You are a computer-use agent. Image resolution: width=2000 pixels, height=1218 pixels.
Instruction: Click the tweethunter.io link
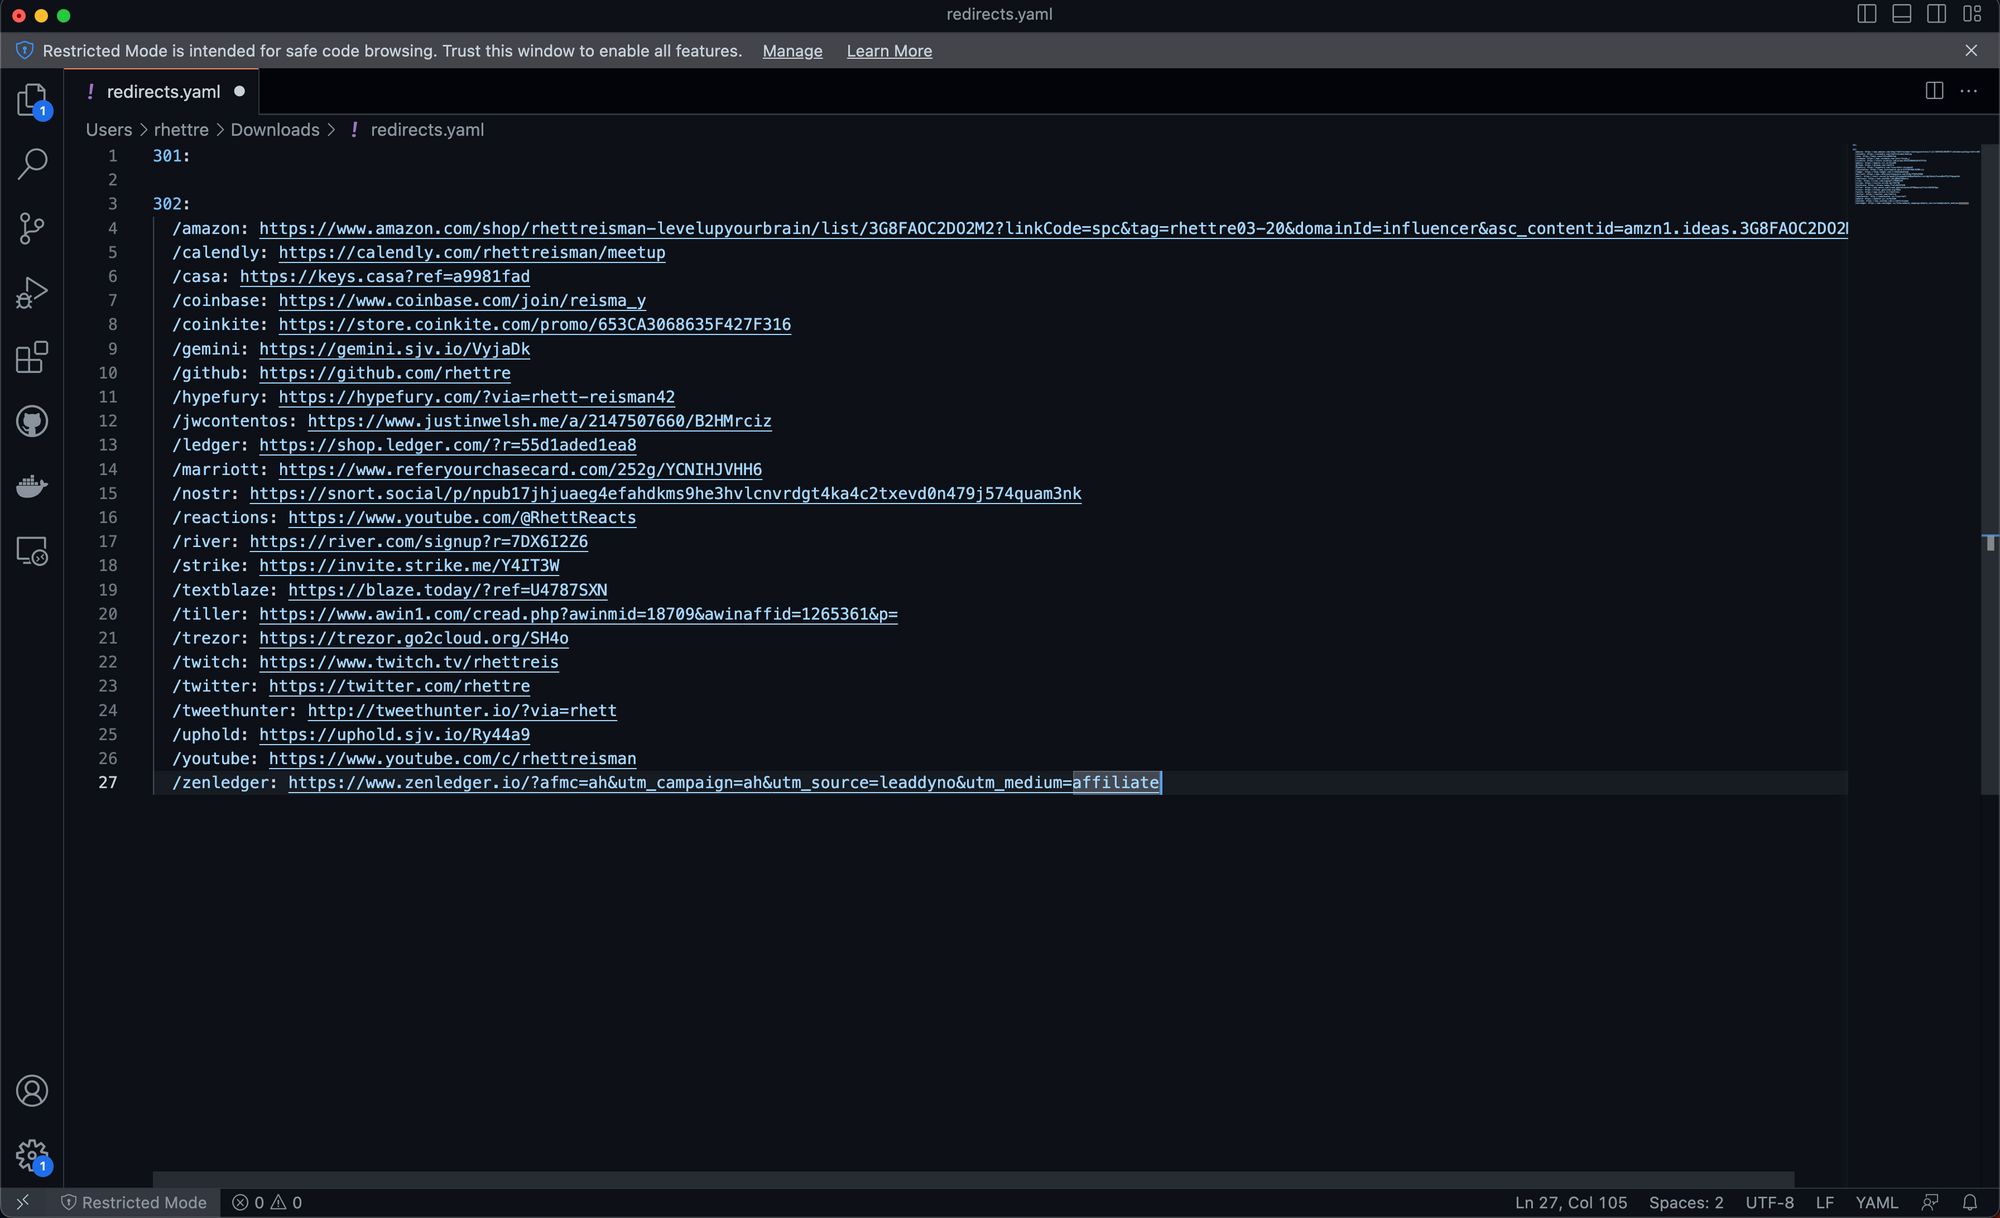(x=462, y=710)
